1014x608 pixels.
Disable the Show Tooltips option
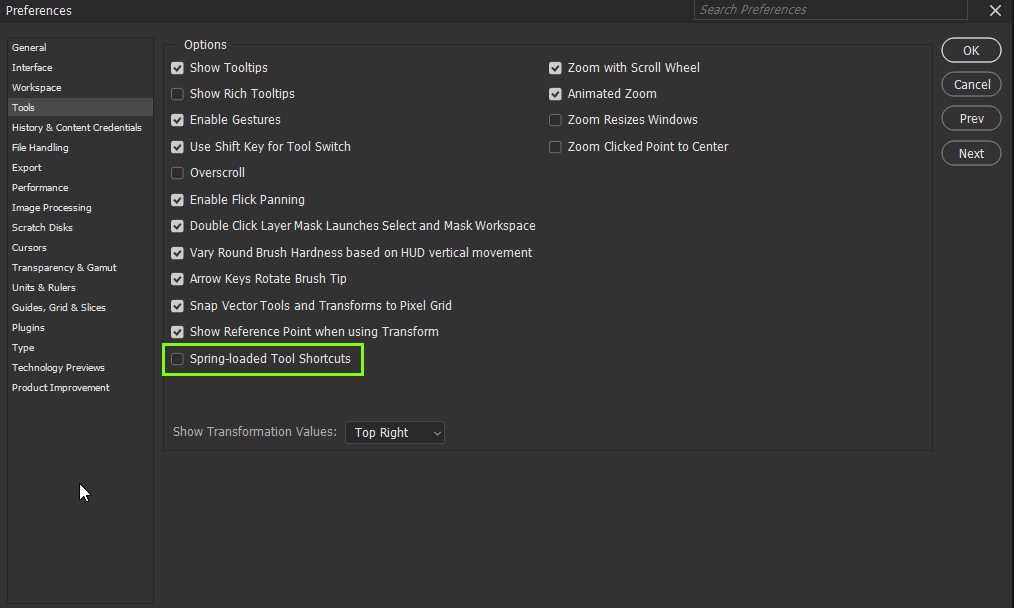tap(177, 68)
